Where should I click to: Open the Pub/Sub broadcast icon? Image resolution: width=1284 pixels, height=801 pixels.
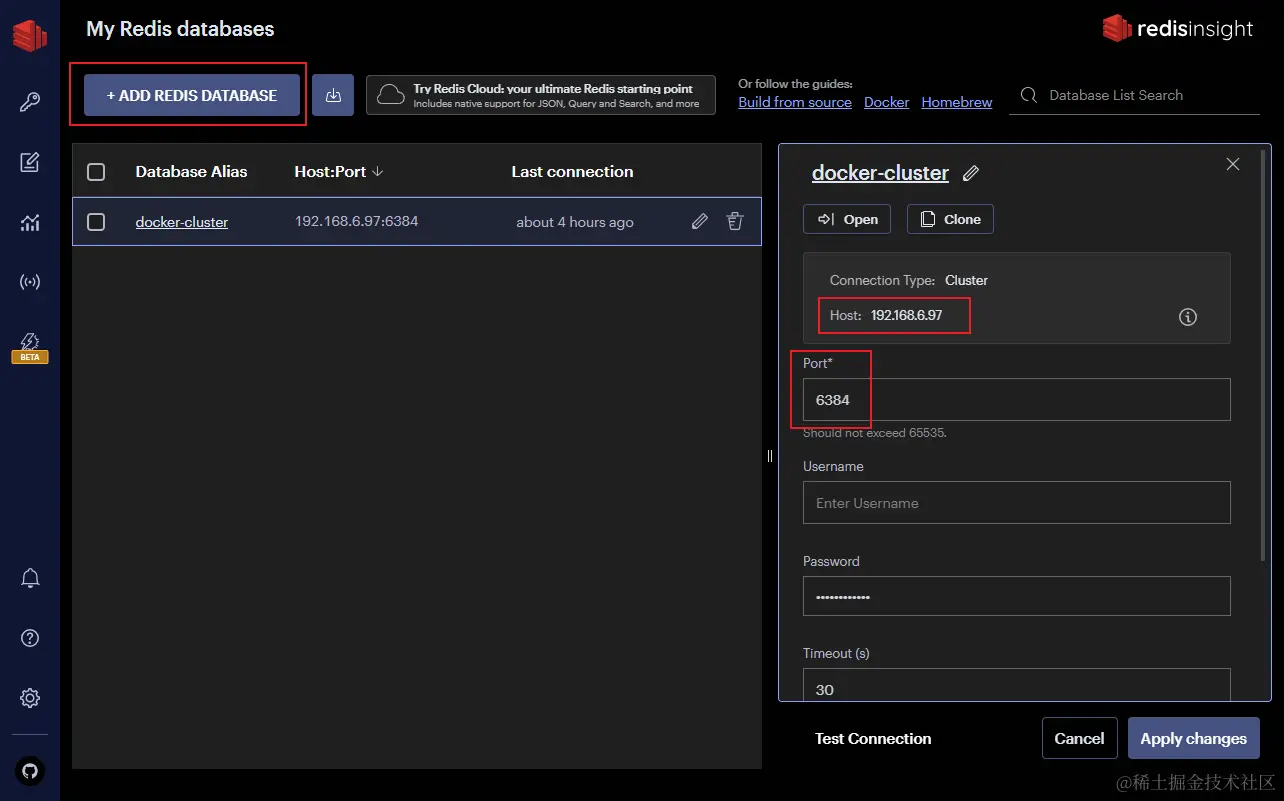point(30,282)
